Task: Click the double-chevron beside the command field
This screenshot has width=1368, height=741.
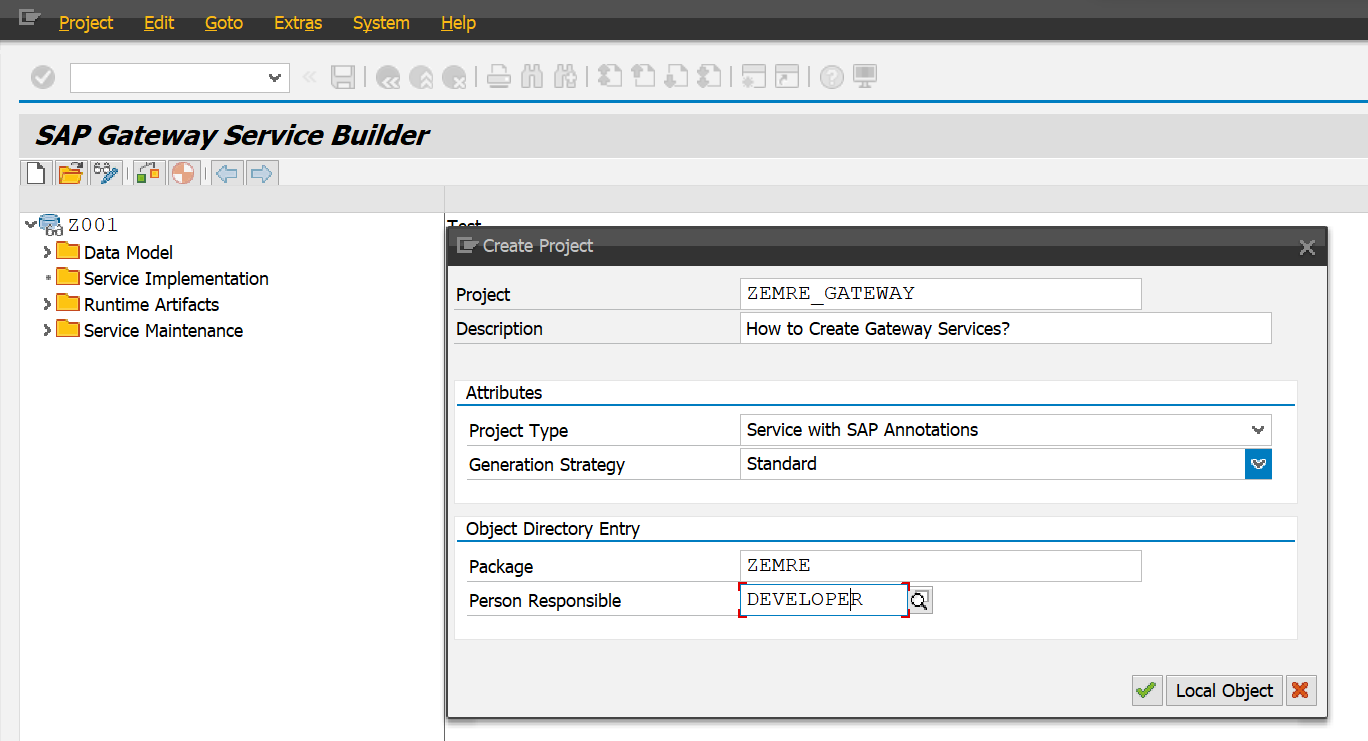Action: point(309,77)
